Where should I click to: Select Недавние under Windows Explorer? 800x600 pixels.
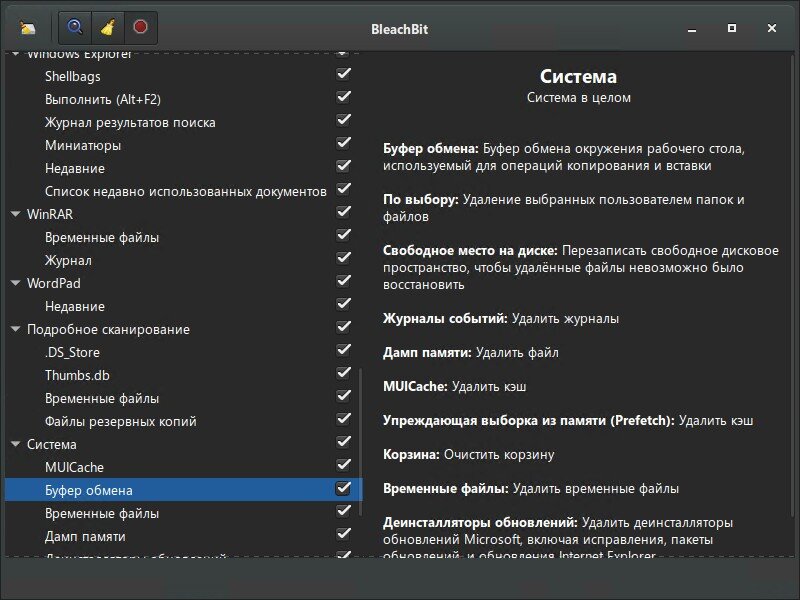point(183,168)
